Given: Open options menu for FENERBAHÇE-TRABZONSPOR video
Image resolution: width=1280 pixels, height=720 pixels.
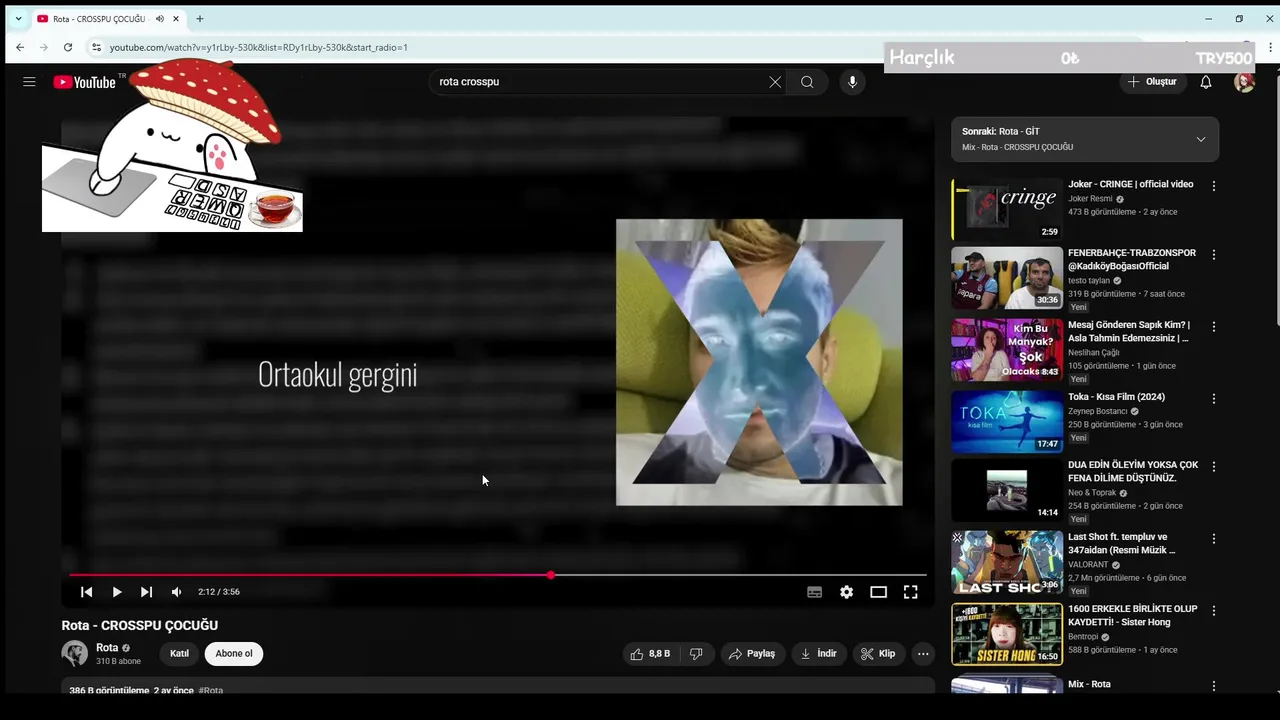Looking at the screenshot, I should click(1214, 255).
